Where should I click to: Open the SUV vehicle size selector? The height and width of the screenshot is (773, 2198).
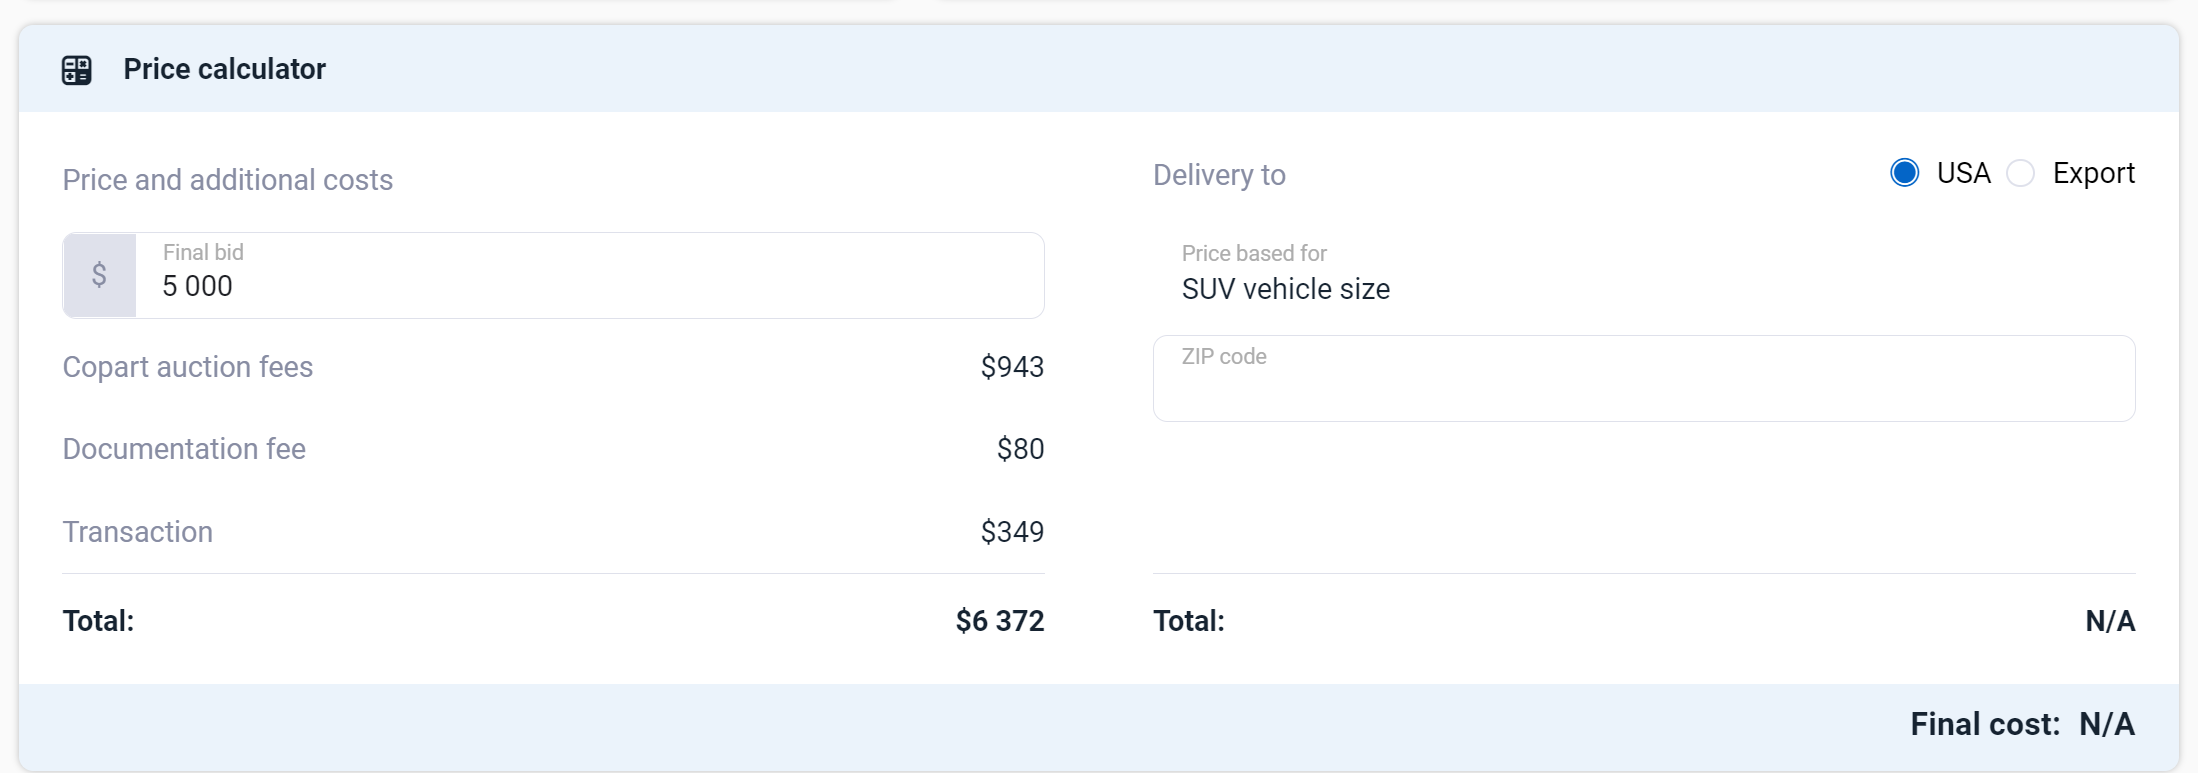tap(1285, 289)
